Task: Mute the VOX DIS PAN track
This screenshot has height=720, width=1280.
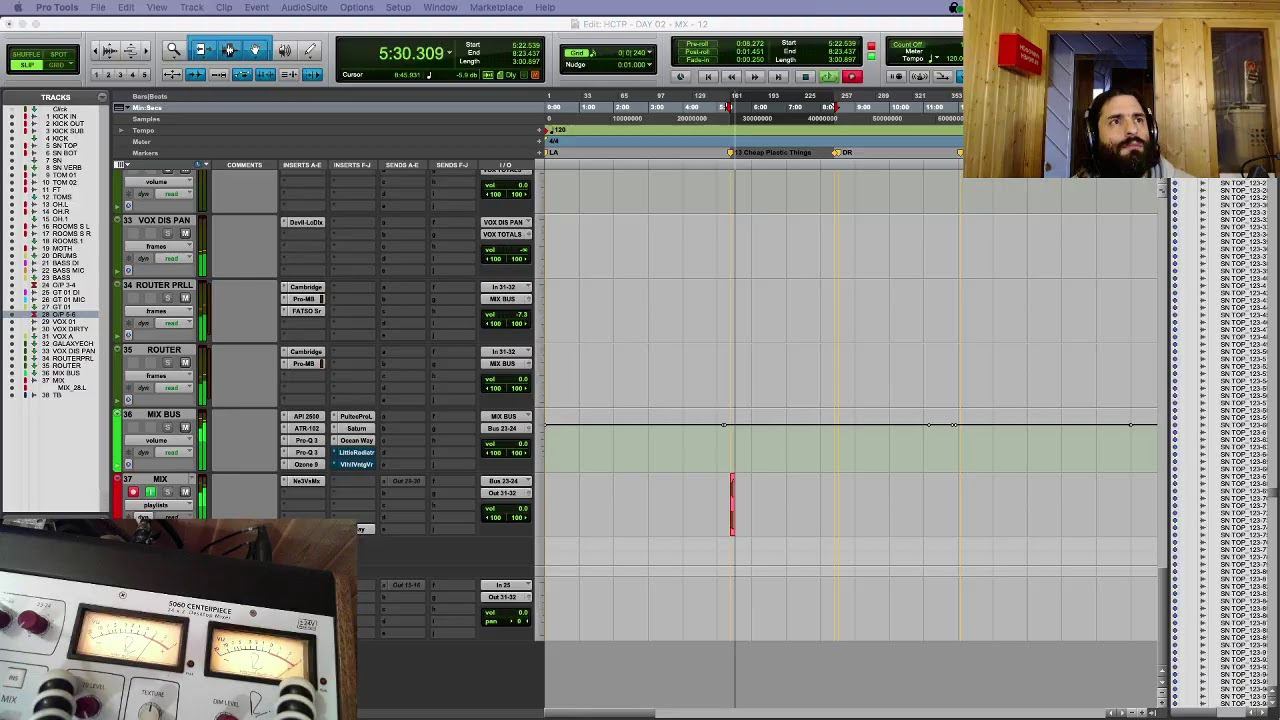Action: coord(184,233)
